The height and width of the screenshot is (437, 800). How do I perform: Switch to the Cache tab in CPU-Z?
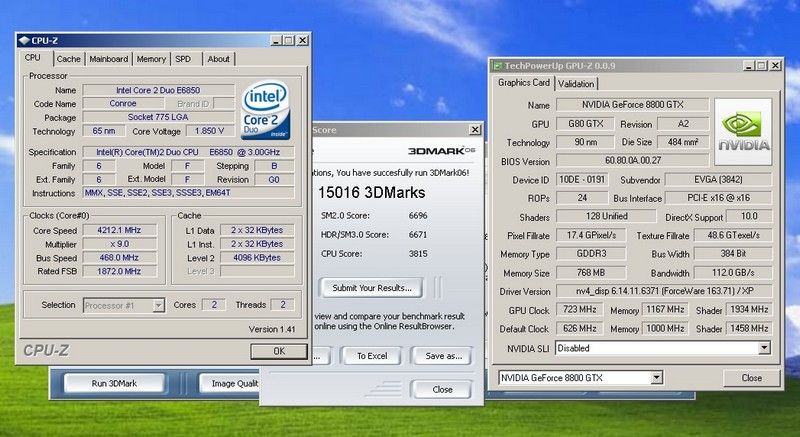click(x=69, y=59)
